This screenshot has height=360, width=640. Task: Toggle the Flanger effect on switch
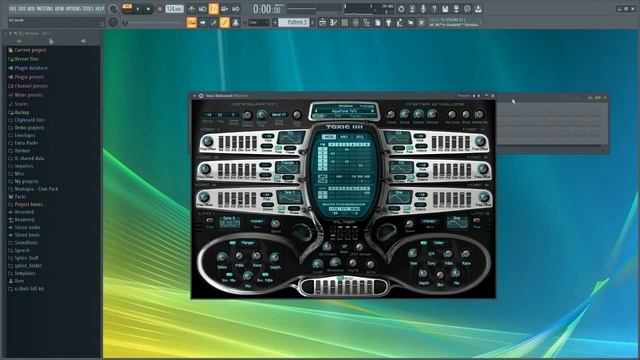pyautogui.click(x=233, y=243)
